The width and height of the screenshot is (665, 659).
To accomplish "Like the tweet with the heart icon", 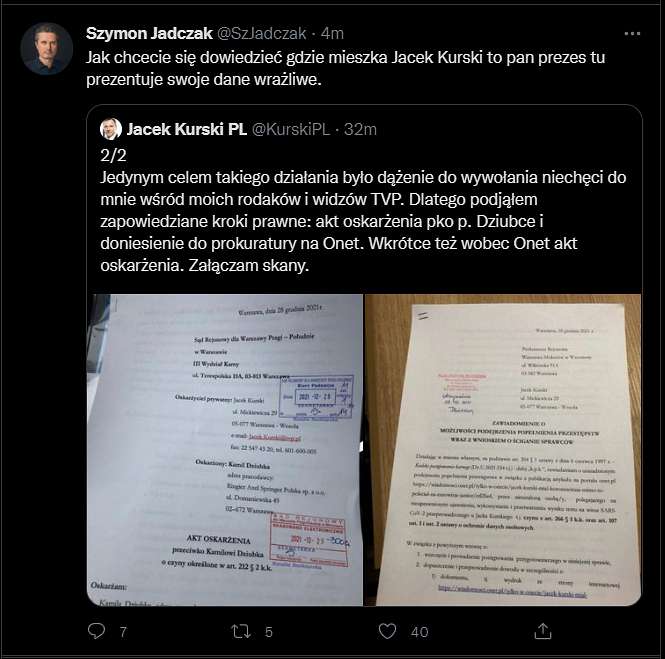I will pyautogui.click(x=387, y=631).
